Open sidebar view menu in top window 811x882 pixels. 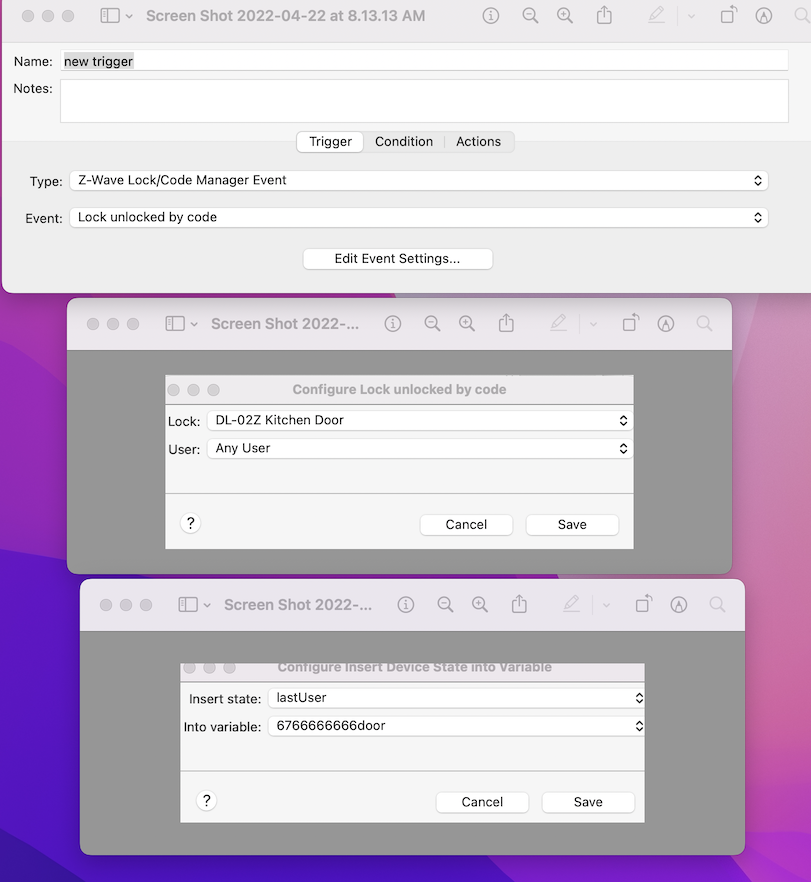click(110, 16)
